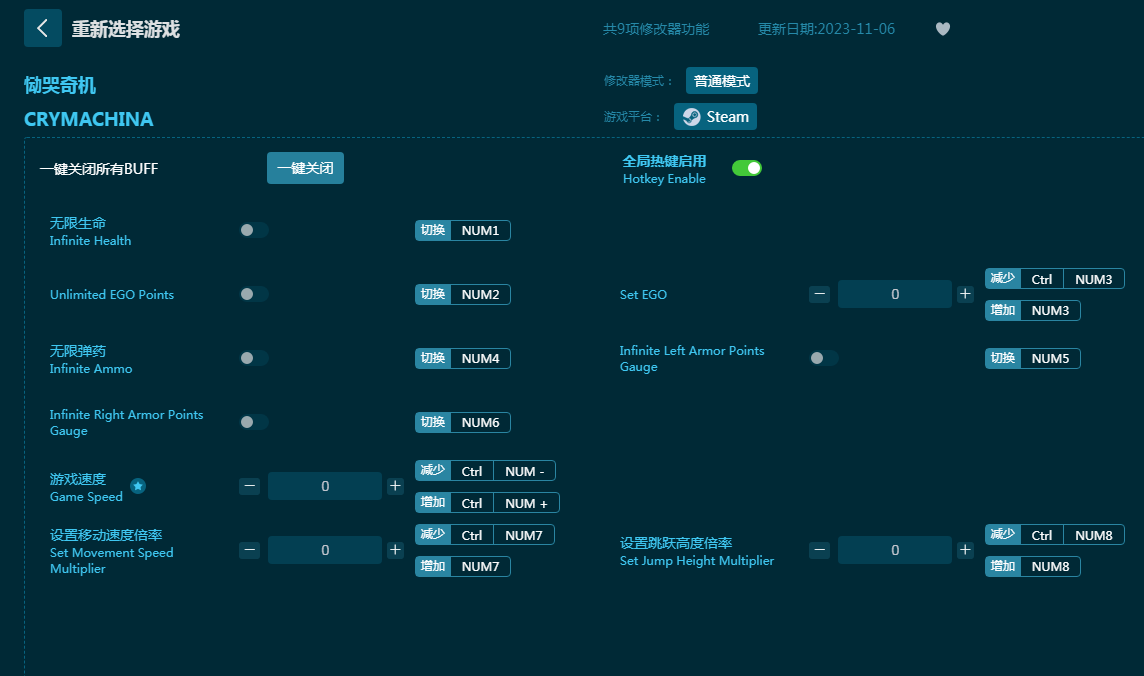This screenshot has height=676, width=1144.
Task: Enable Unlimited EGO Points toggle
Action: (x=254, y=294)
